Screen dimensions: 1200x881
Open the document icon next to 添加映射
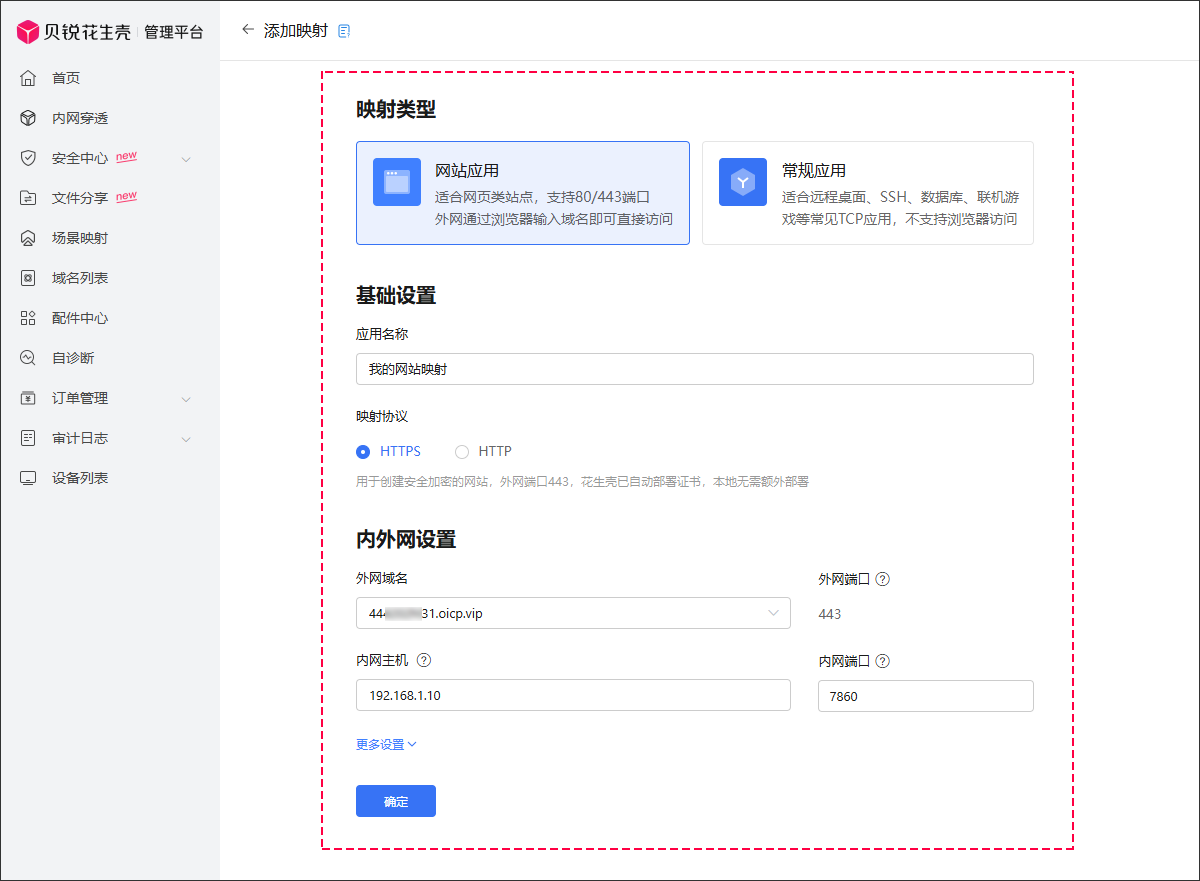pos(344,31)
